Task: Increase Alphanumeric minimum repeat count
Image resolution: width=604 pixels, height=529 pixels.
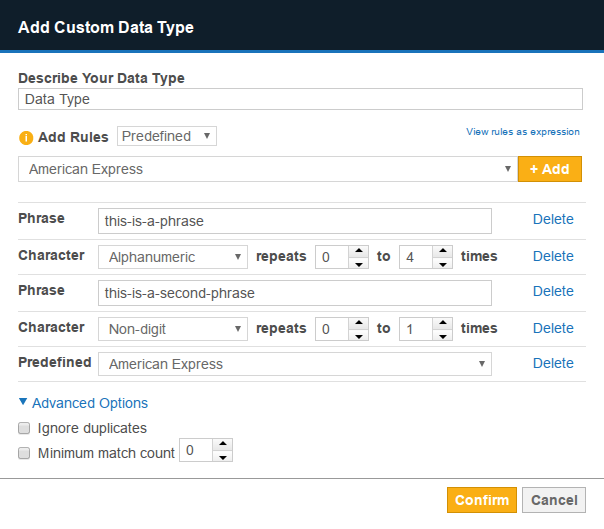Action: tap(358, 251)
